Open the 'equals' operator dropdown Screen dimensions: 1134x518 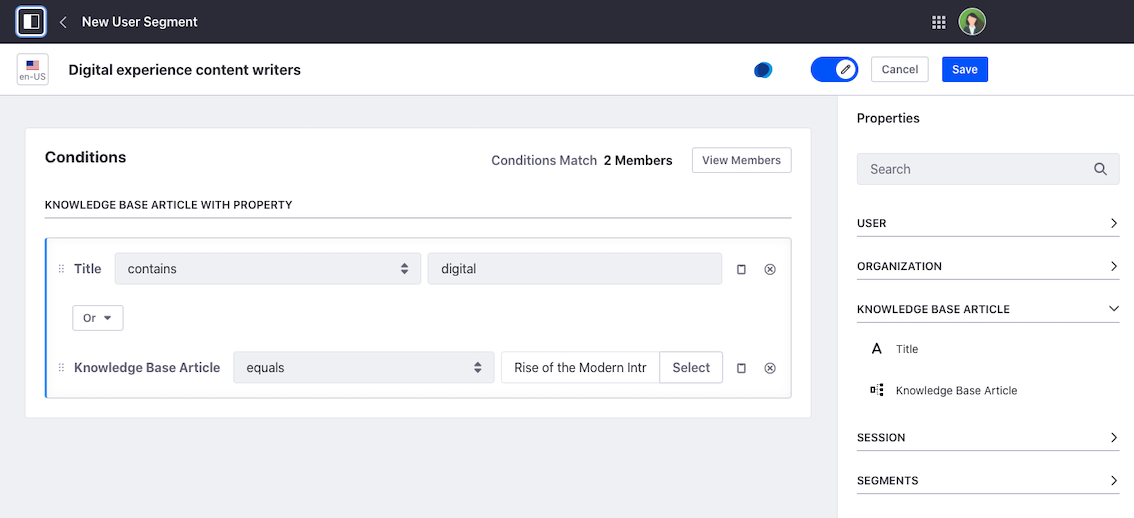pos(363,368)
